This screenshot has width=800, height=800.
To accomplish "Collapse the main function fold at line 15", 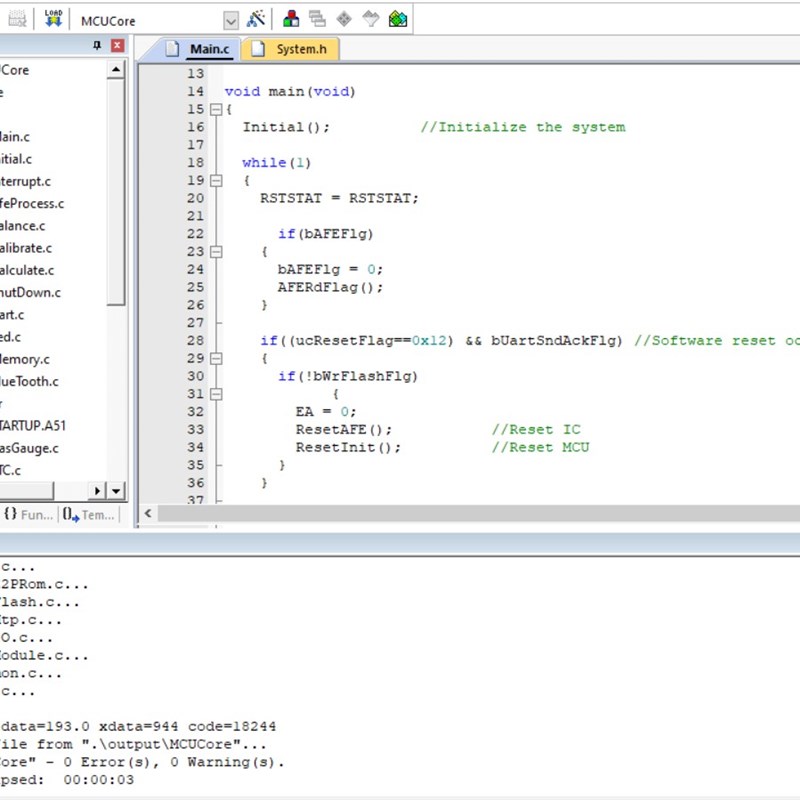I will 216,109.
